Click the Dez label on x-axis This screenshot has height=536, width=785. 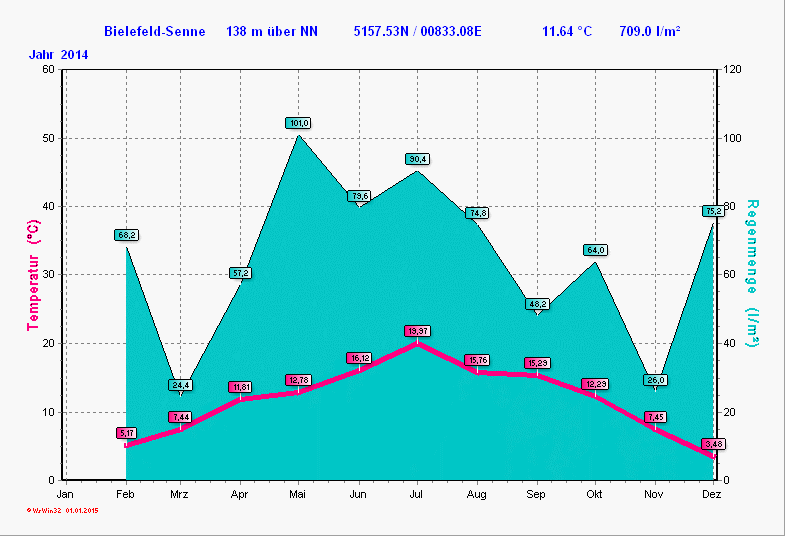(x=711, y=494)
